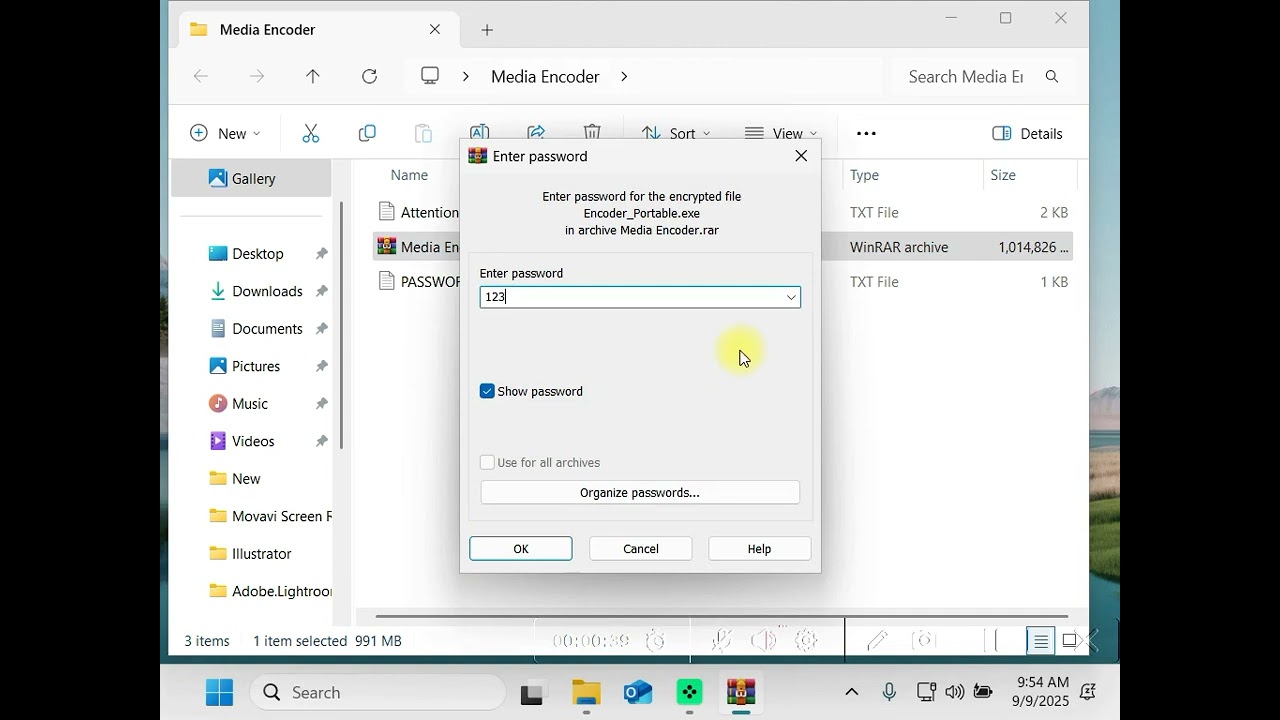Open Pictures in the sidebar
Screen dimensions: 1280x720
pos(256,366)
